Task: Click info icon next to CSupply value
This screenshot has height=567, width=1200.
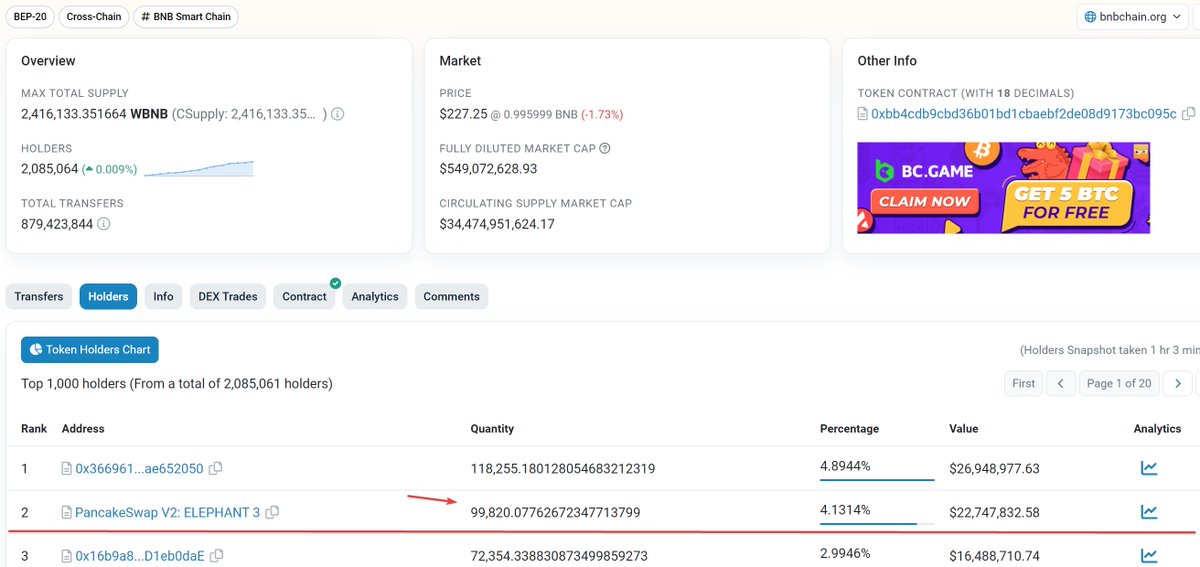Action: pos(338,114)
